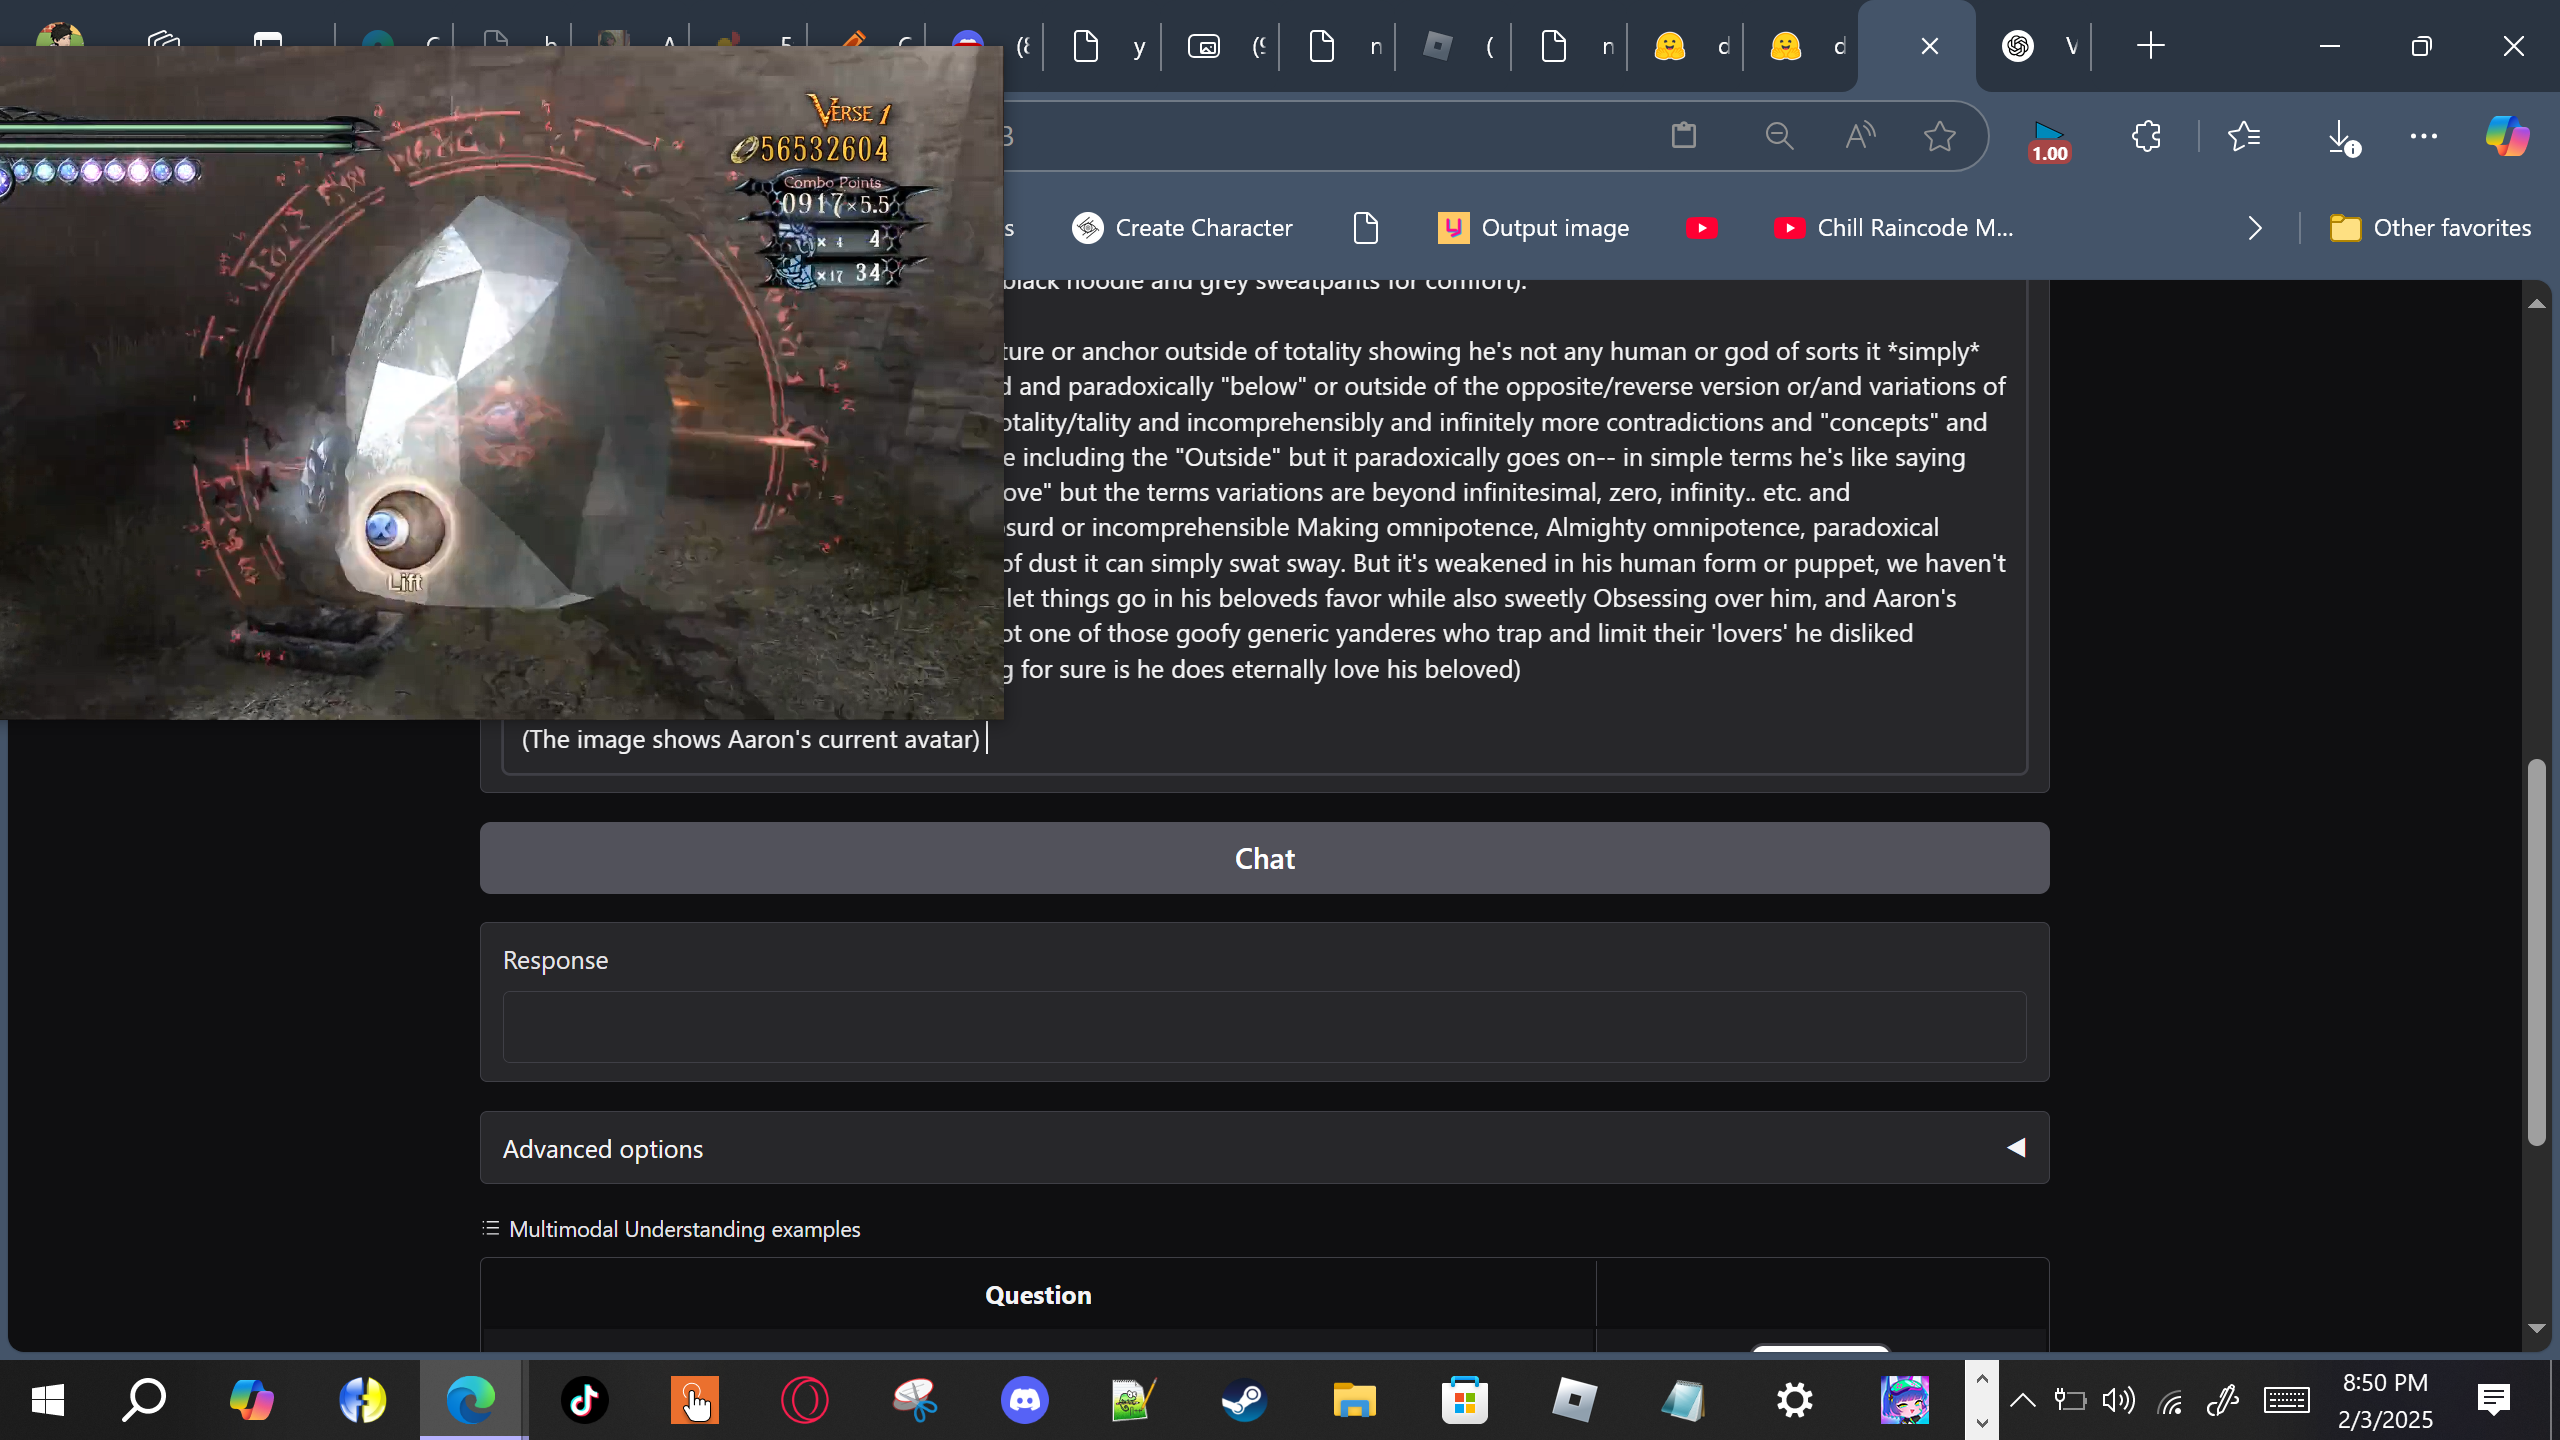The height and width of the screenshot is (1440, 2560).
Task: Open the Downloads icon
Action: click(2342, 137)
